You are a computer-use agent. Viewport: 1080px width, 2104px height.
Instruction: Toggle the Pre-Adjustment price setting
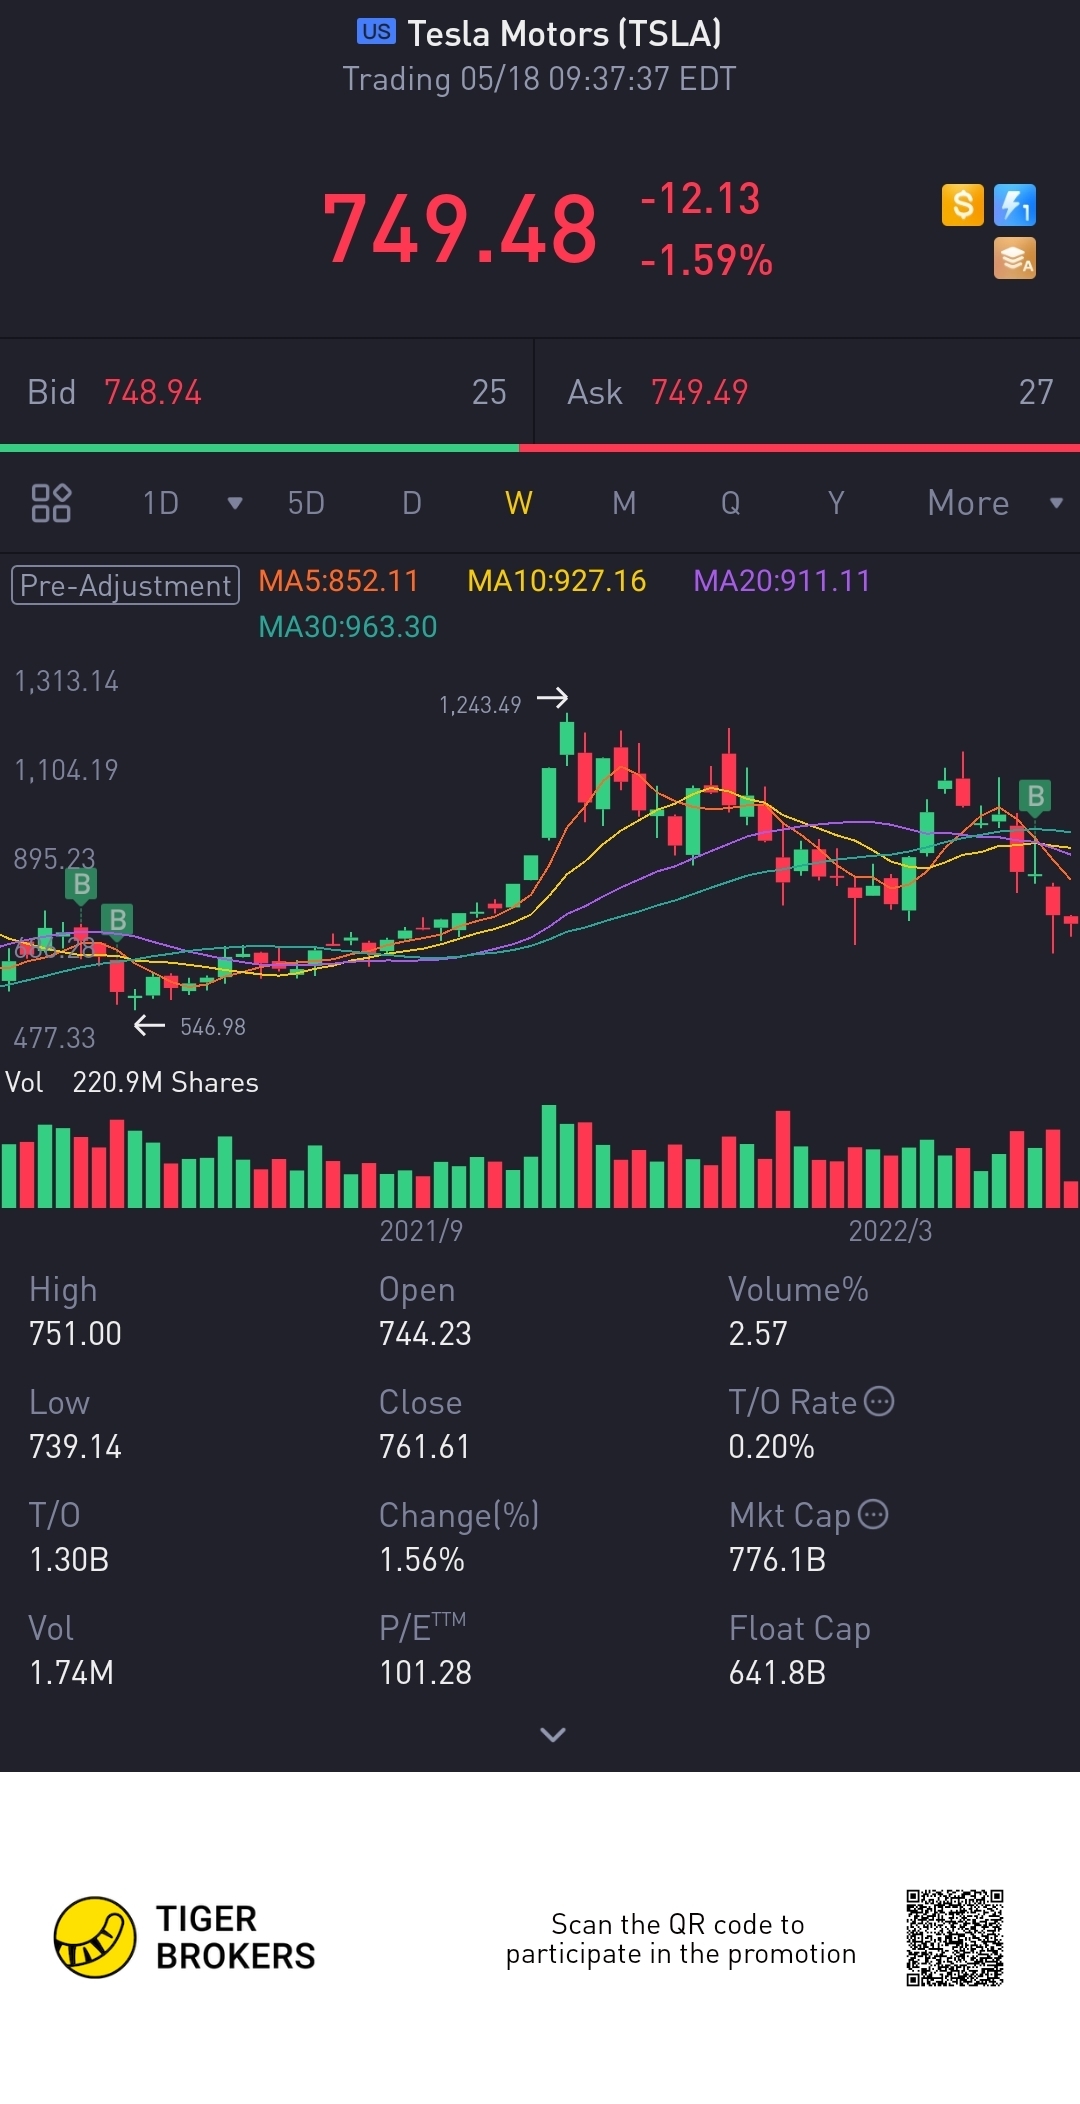(125, 585)
